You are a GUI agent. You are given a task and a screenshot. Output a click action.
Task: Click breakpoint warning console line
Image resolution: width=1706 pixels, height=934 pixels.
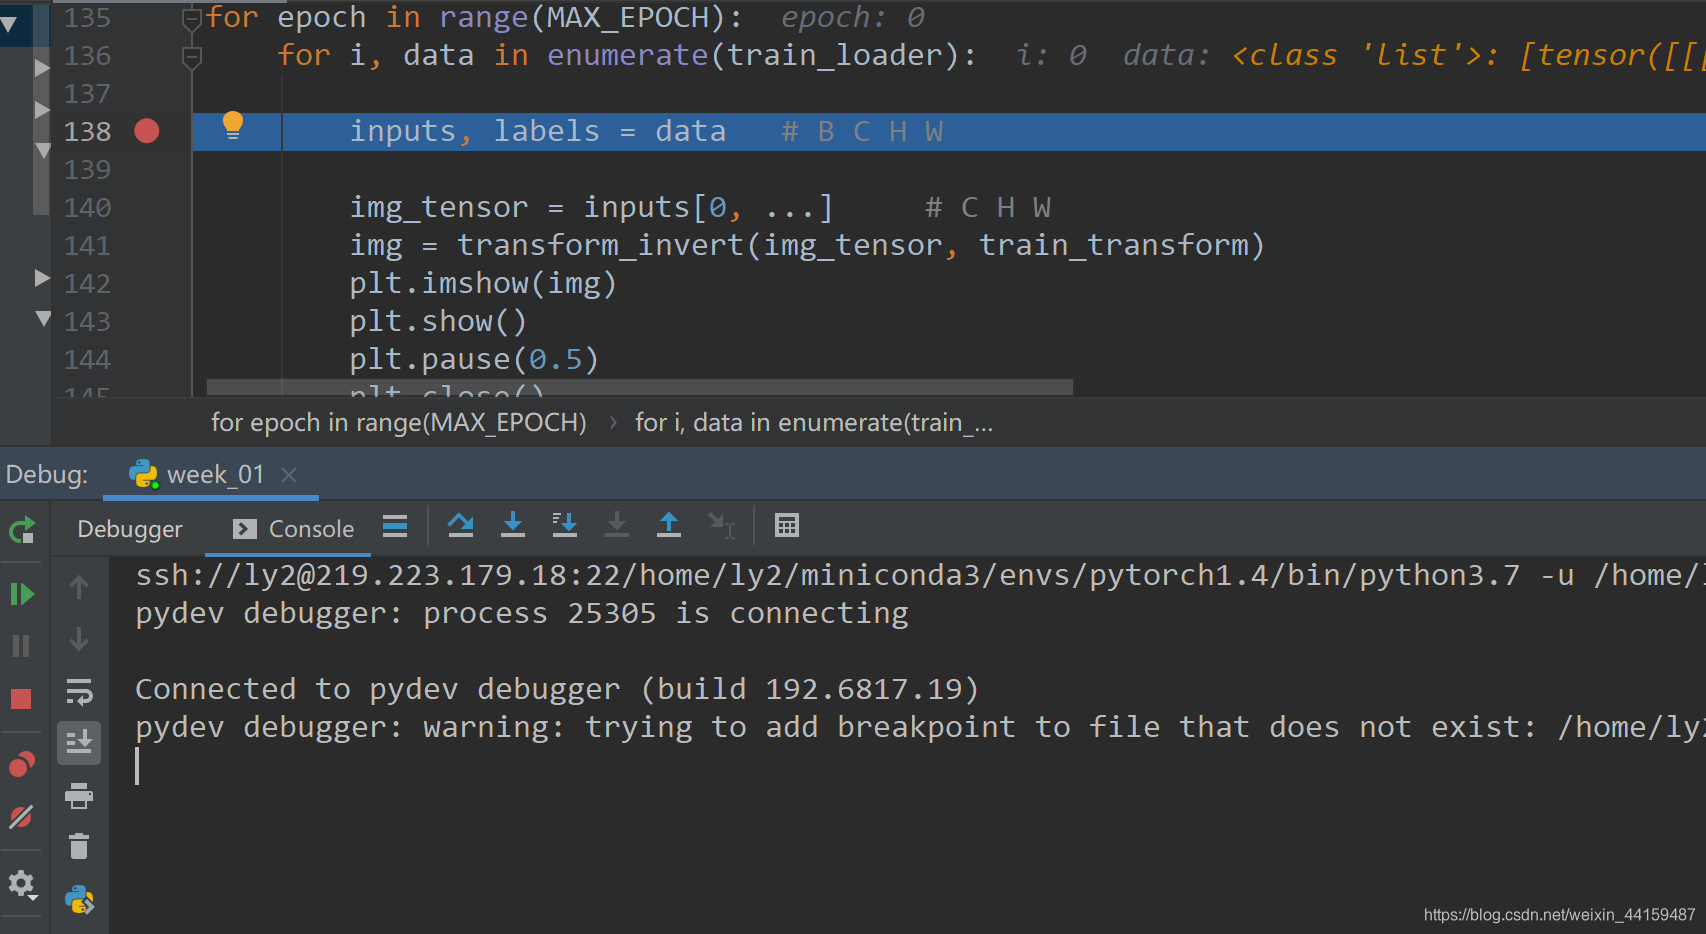[x=920, y=727]
